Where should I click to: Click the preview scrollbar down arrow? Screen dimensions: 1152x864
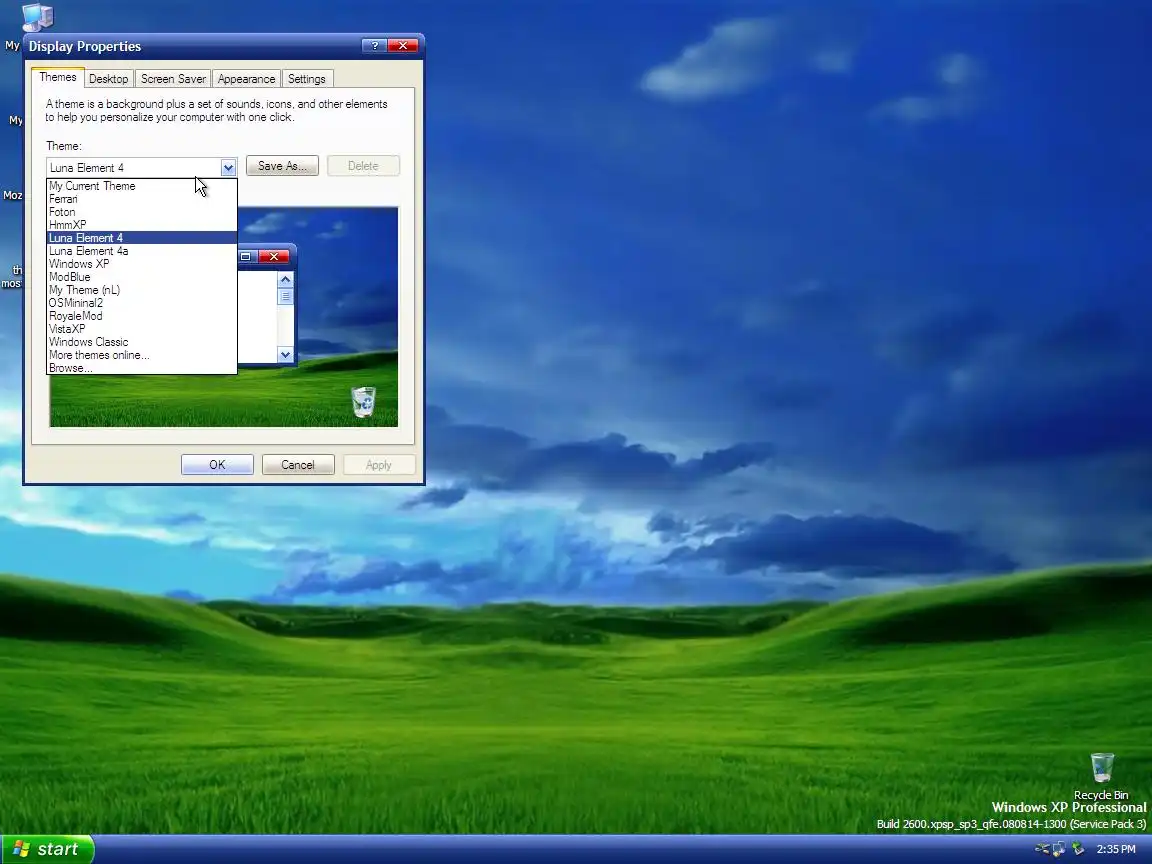tap(286, 356)
